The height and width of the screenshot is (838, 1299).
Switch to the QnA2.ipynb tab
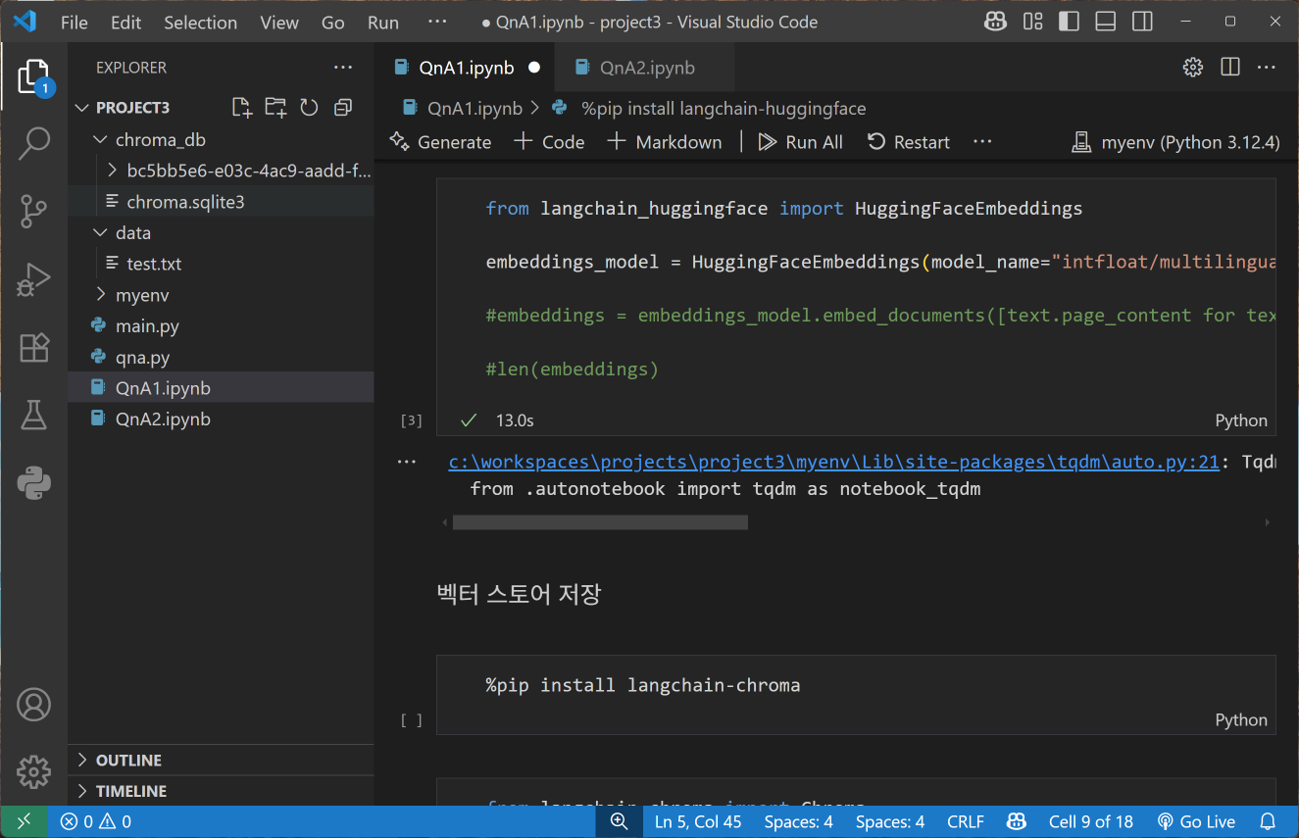tap(644, 67)
